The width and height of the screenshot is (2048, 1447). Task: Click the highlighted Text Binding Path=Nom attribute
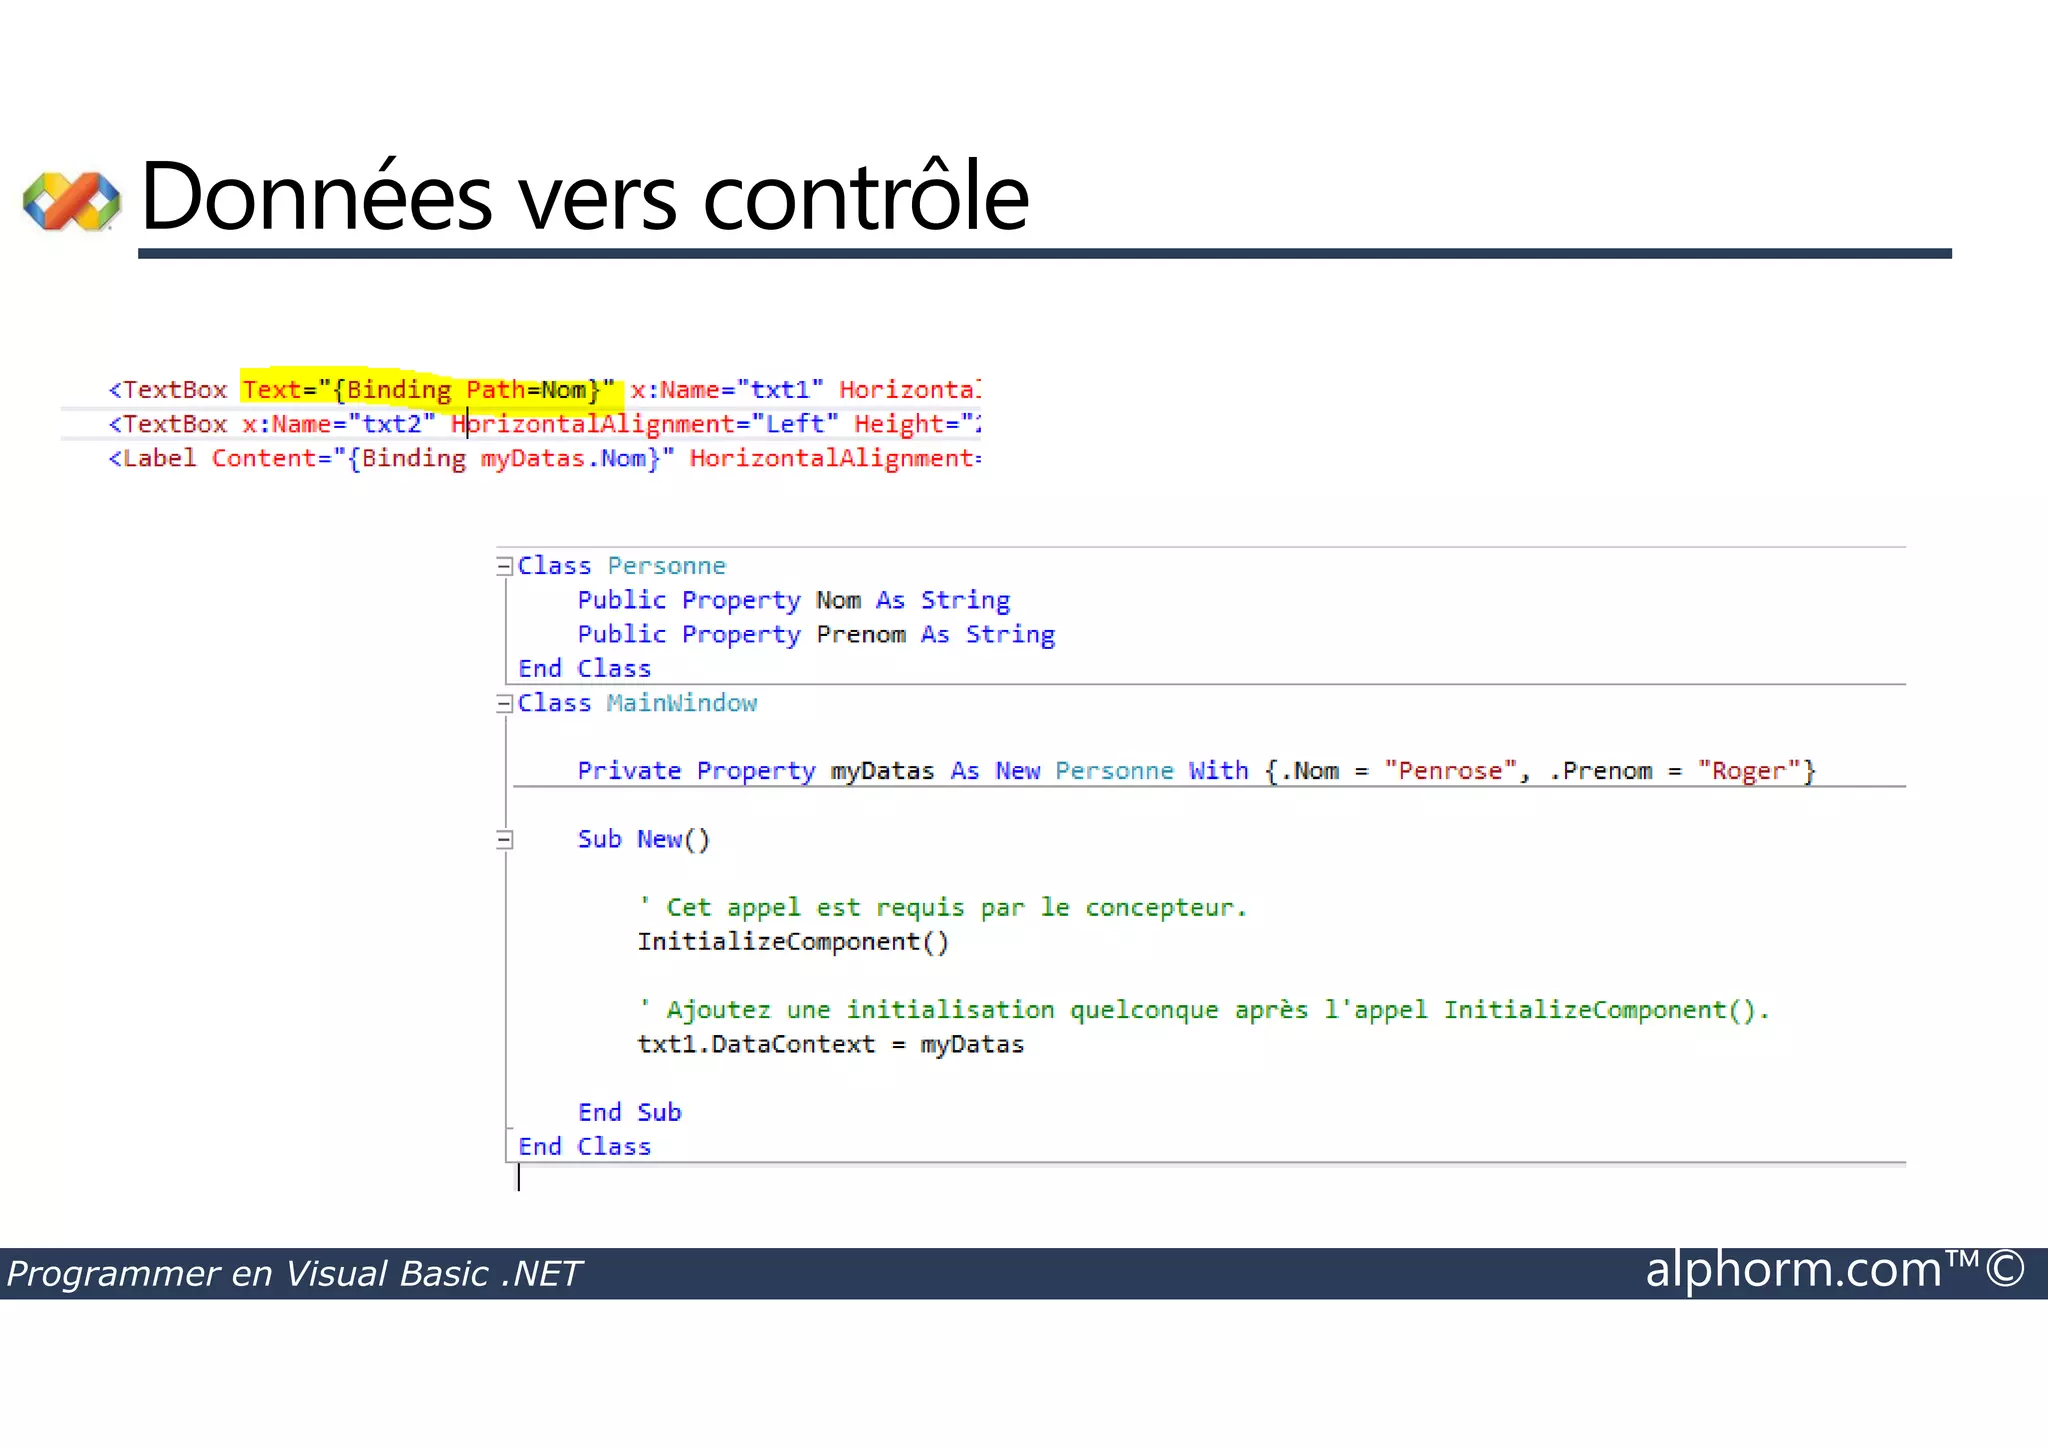click(x=428, y=389)
